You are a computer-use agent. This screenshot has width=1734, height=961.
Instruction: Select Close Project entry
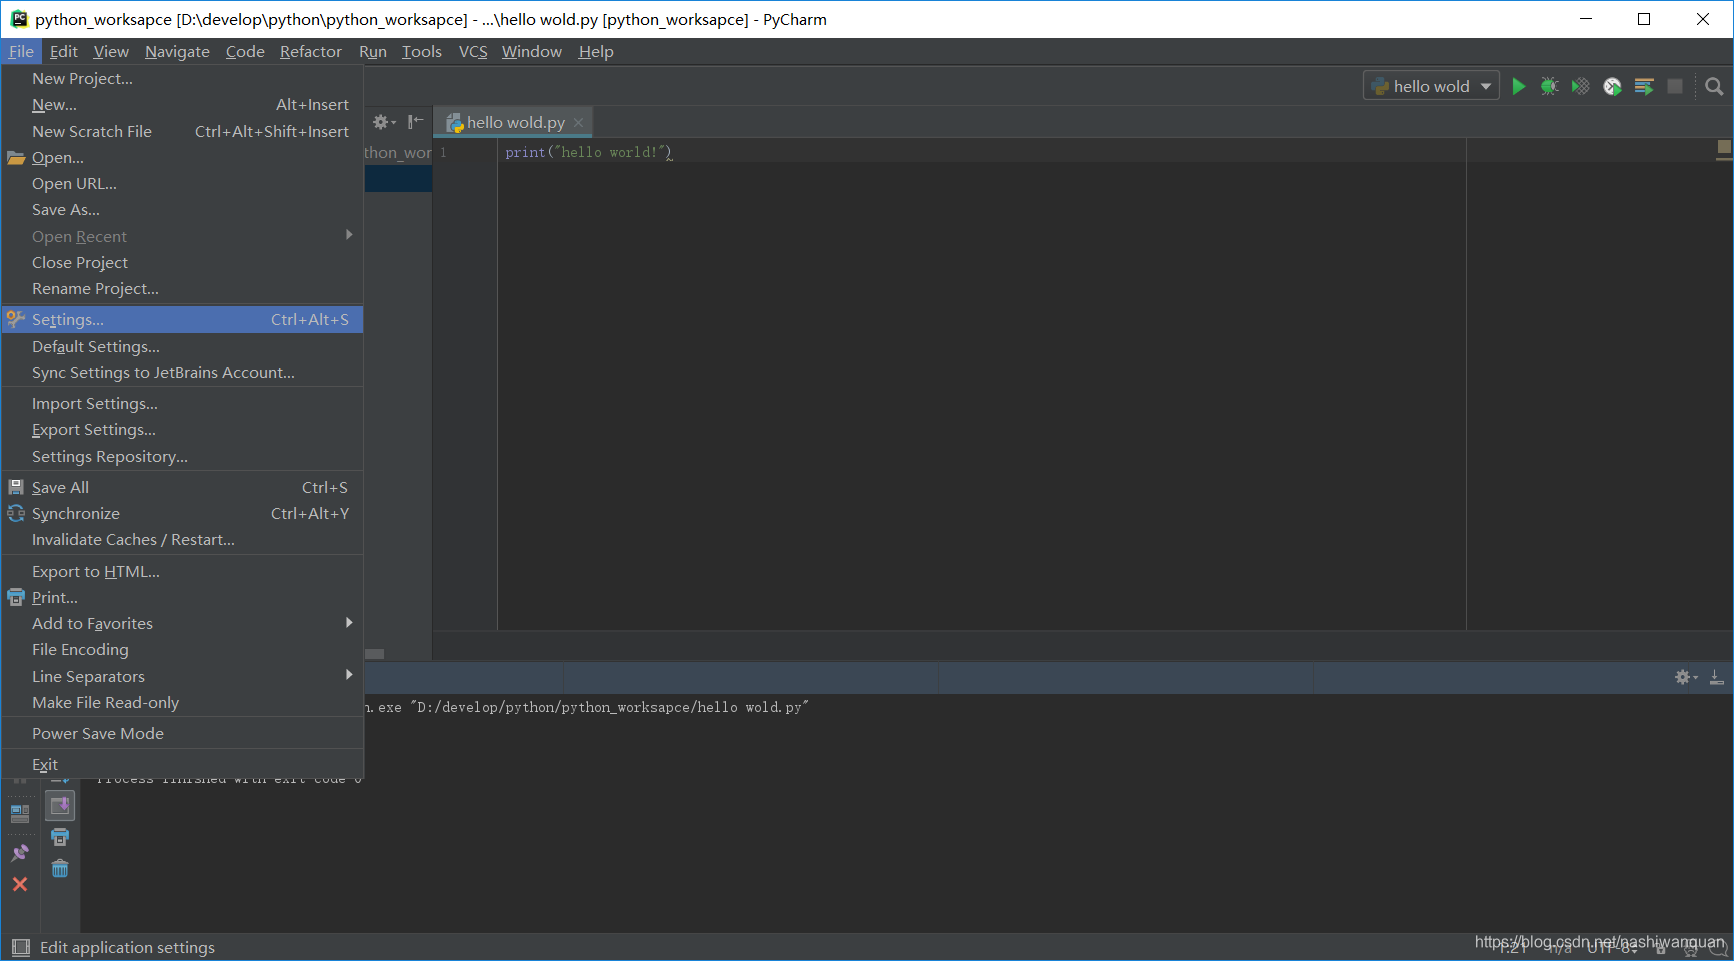click(x=182, y=262)
